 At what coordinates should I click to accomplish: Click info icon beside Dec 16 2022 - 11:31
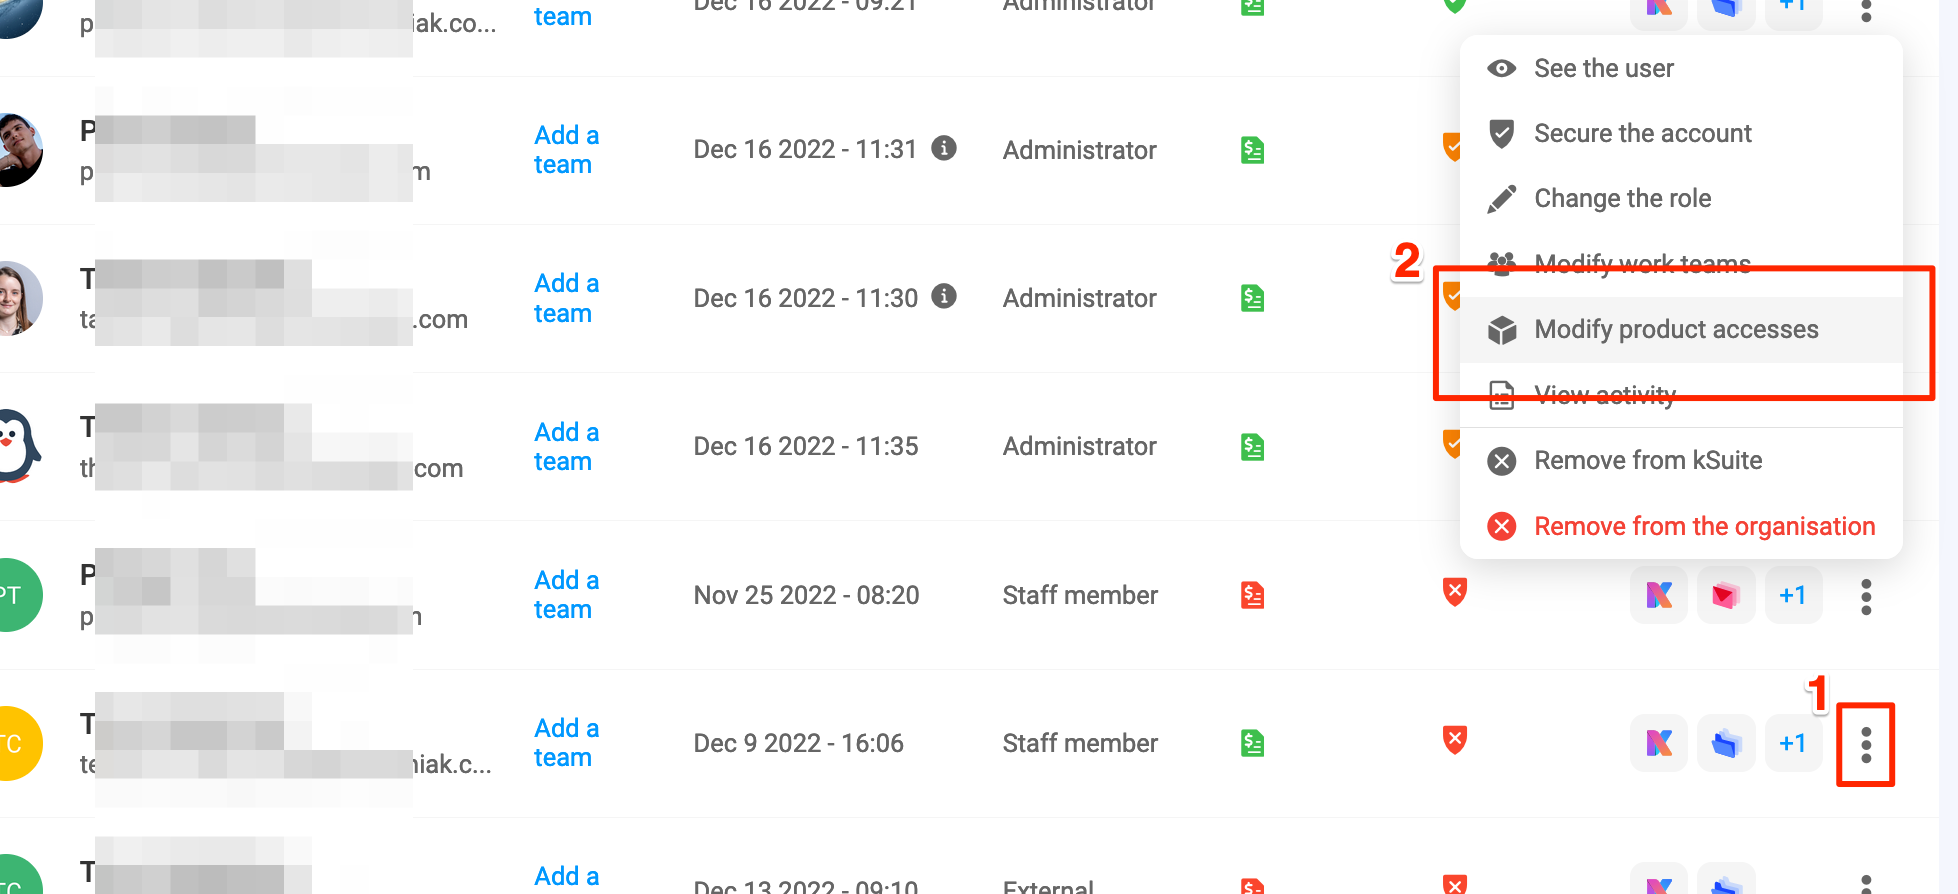(943, 148)
